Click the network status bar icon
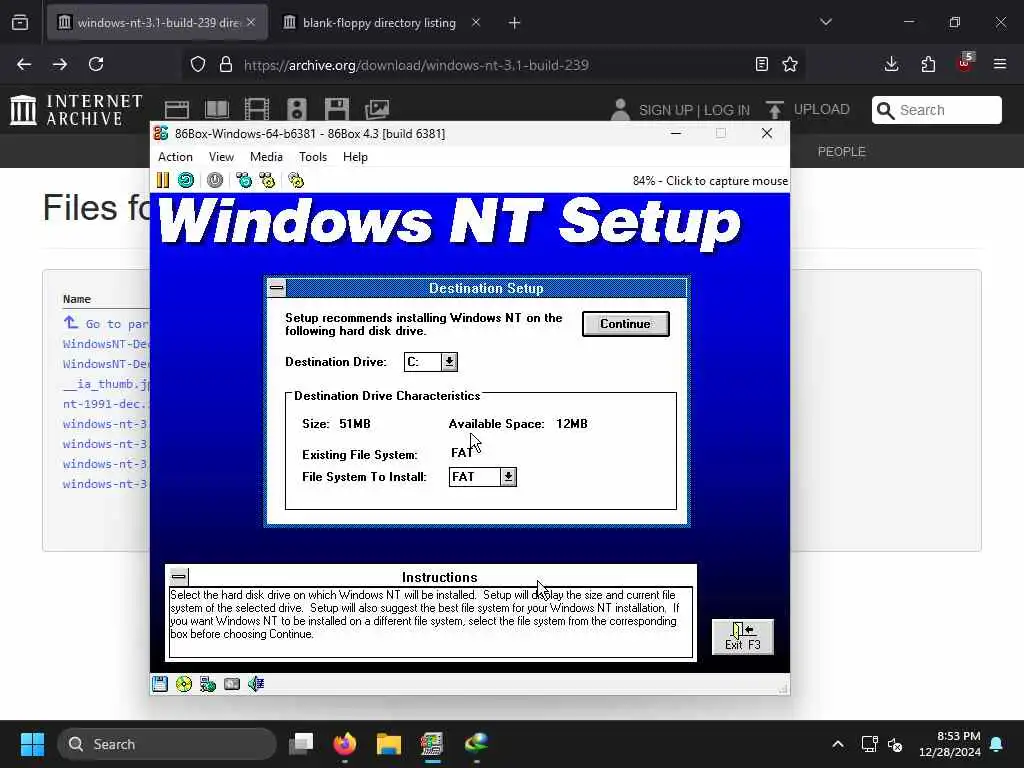1024x768 pixels. point(208,684)
